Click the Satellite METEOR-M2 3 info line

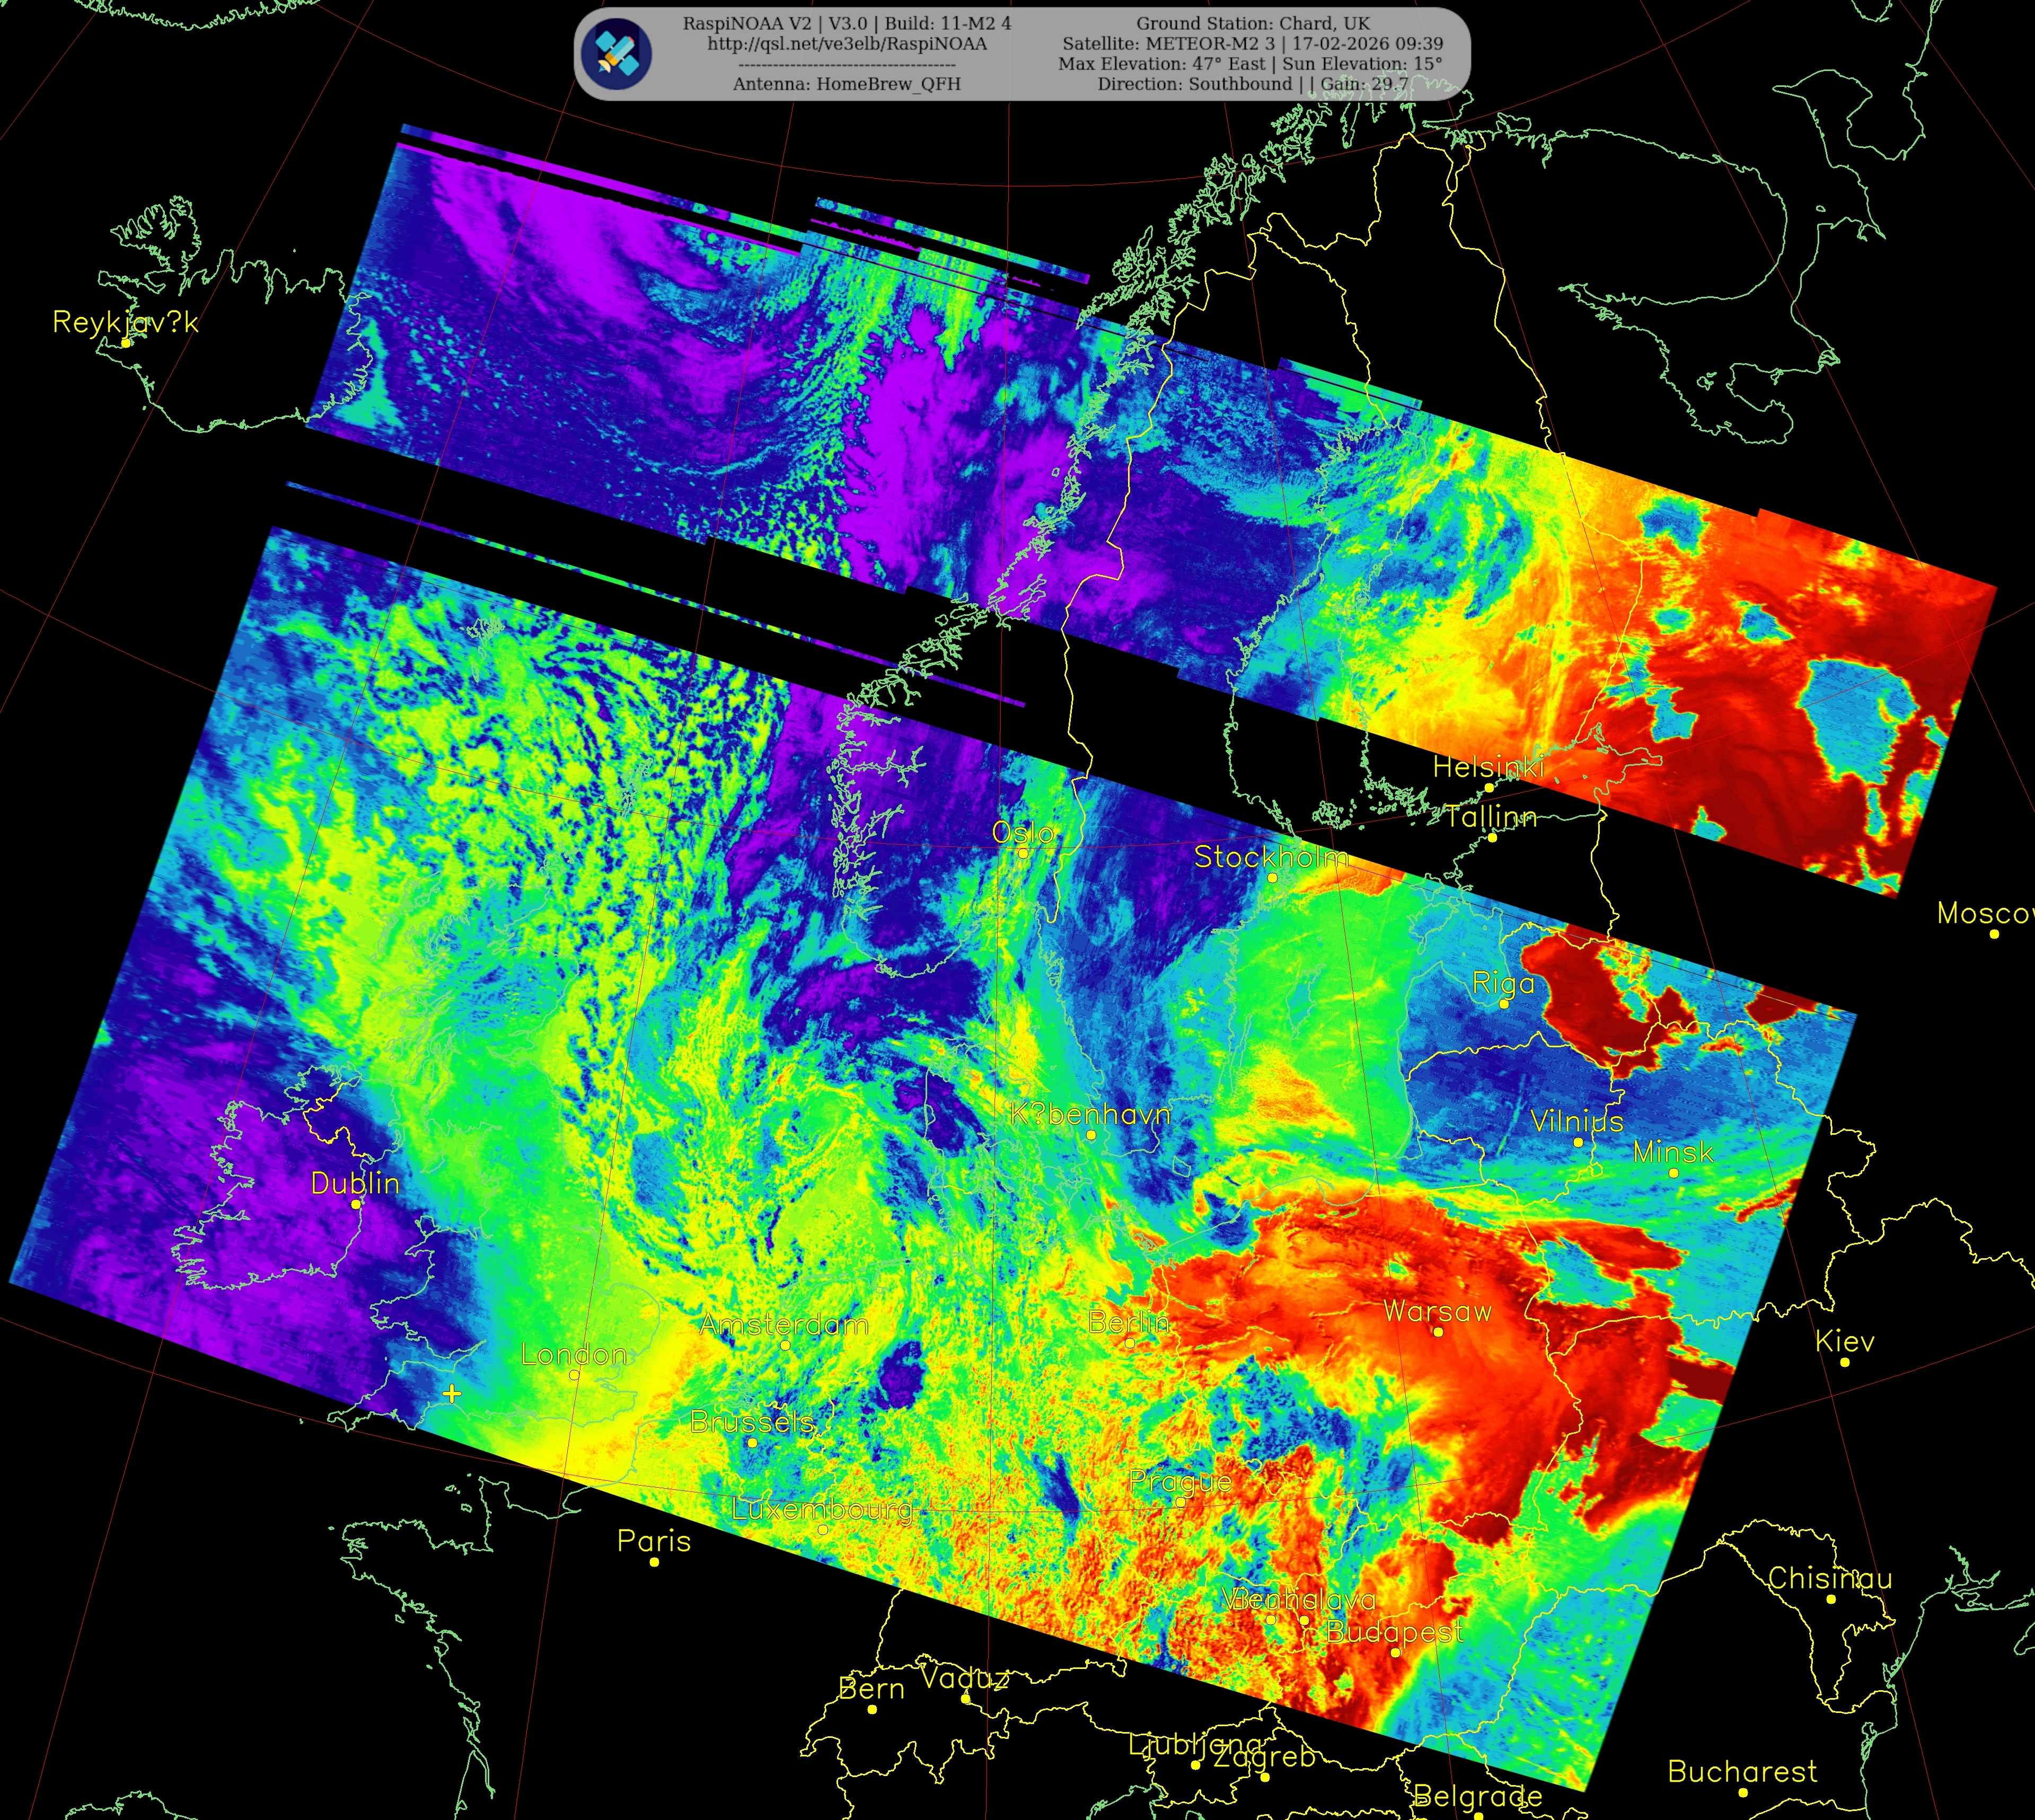[1252, 44]
